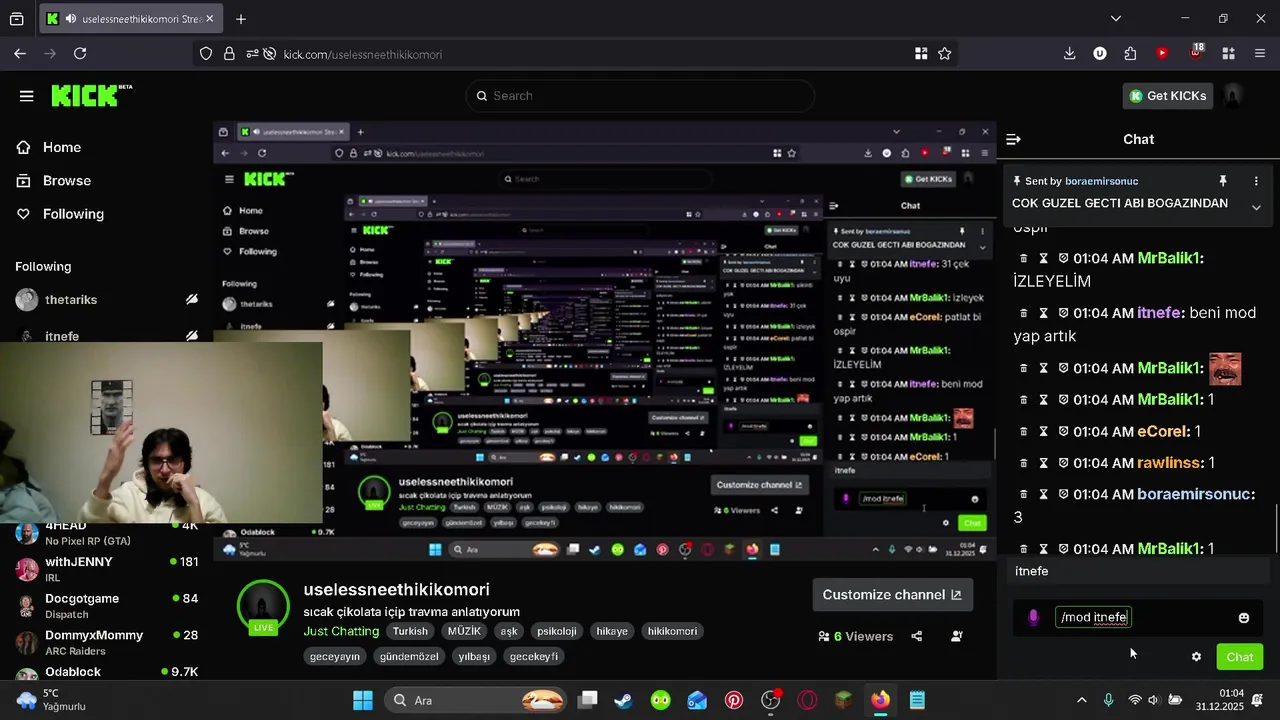
Task: Click the Kick search field
Action: pos(640,96)
